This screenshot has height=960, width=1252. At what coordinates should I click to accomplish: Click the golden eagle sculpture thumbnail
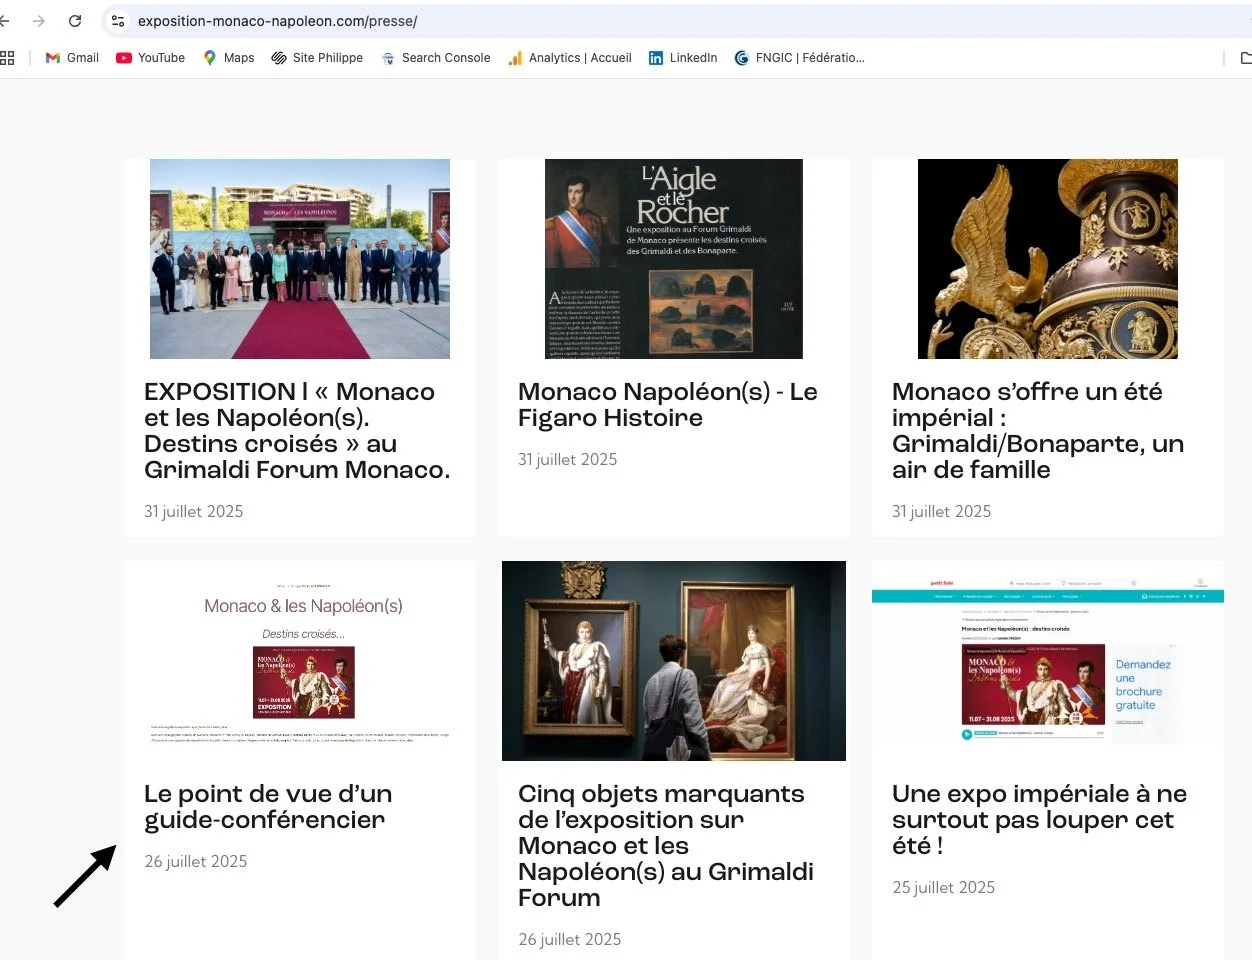point(1048,259)
